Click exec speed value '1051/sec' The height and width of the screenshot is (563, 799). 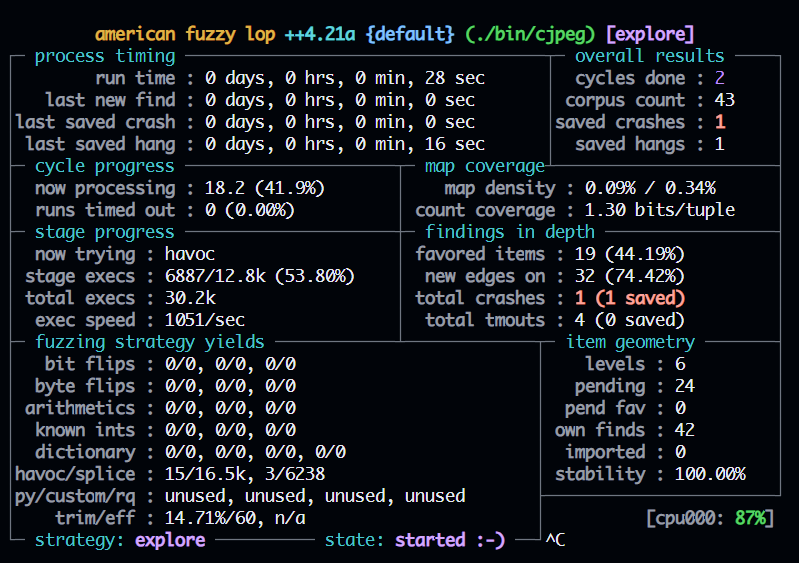click(x=205, y=319)
